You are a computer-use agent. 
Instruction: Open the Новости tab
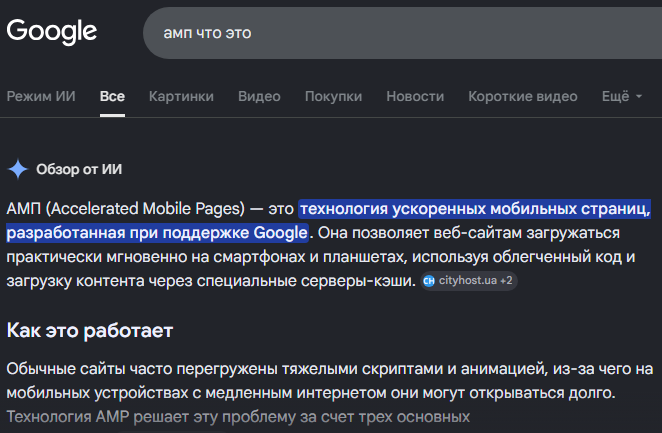[x=415, y=96]
